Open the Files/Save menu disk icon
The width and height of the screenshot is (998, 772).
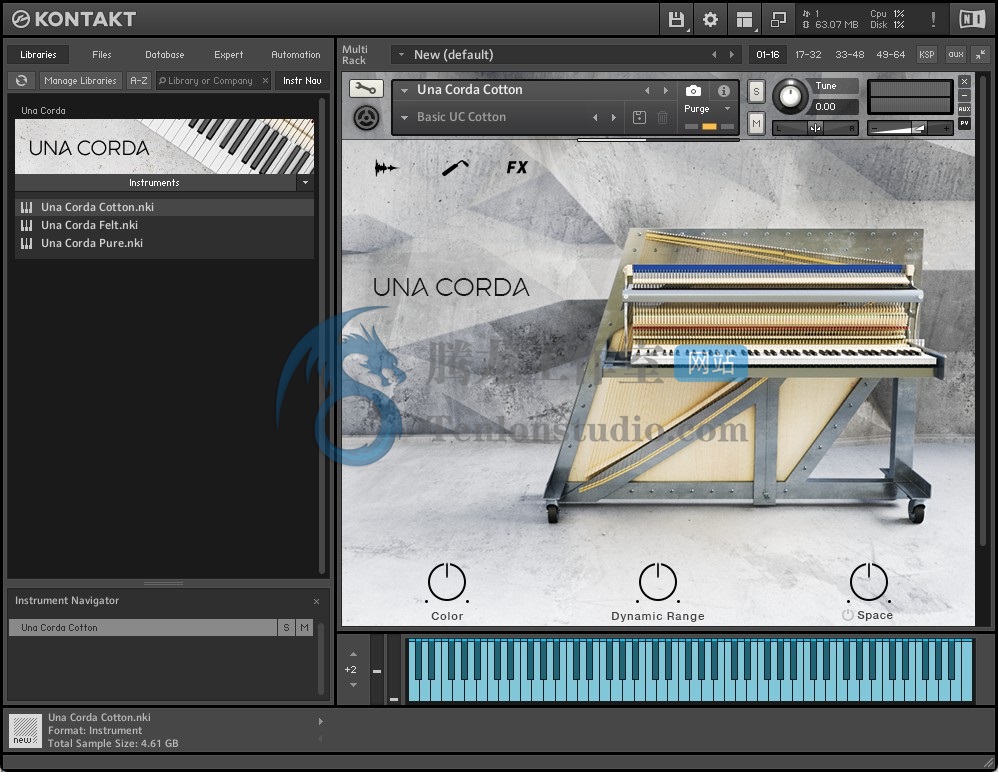(676, 20)
